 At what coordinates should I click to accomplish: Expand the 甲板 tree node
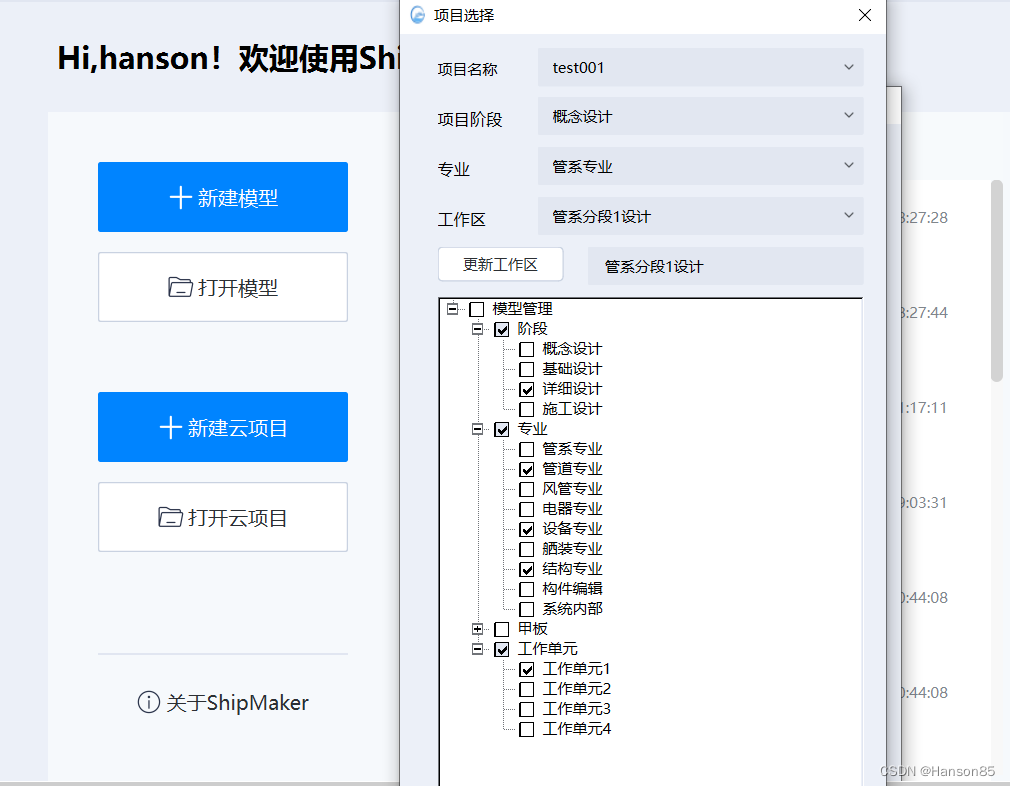(478, 629)
